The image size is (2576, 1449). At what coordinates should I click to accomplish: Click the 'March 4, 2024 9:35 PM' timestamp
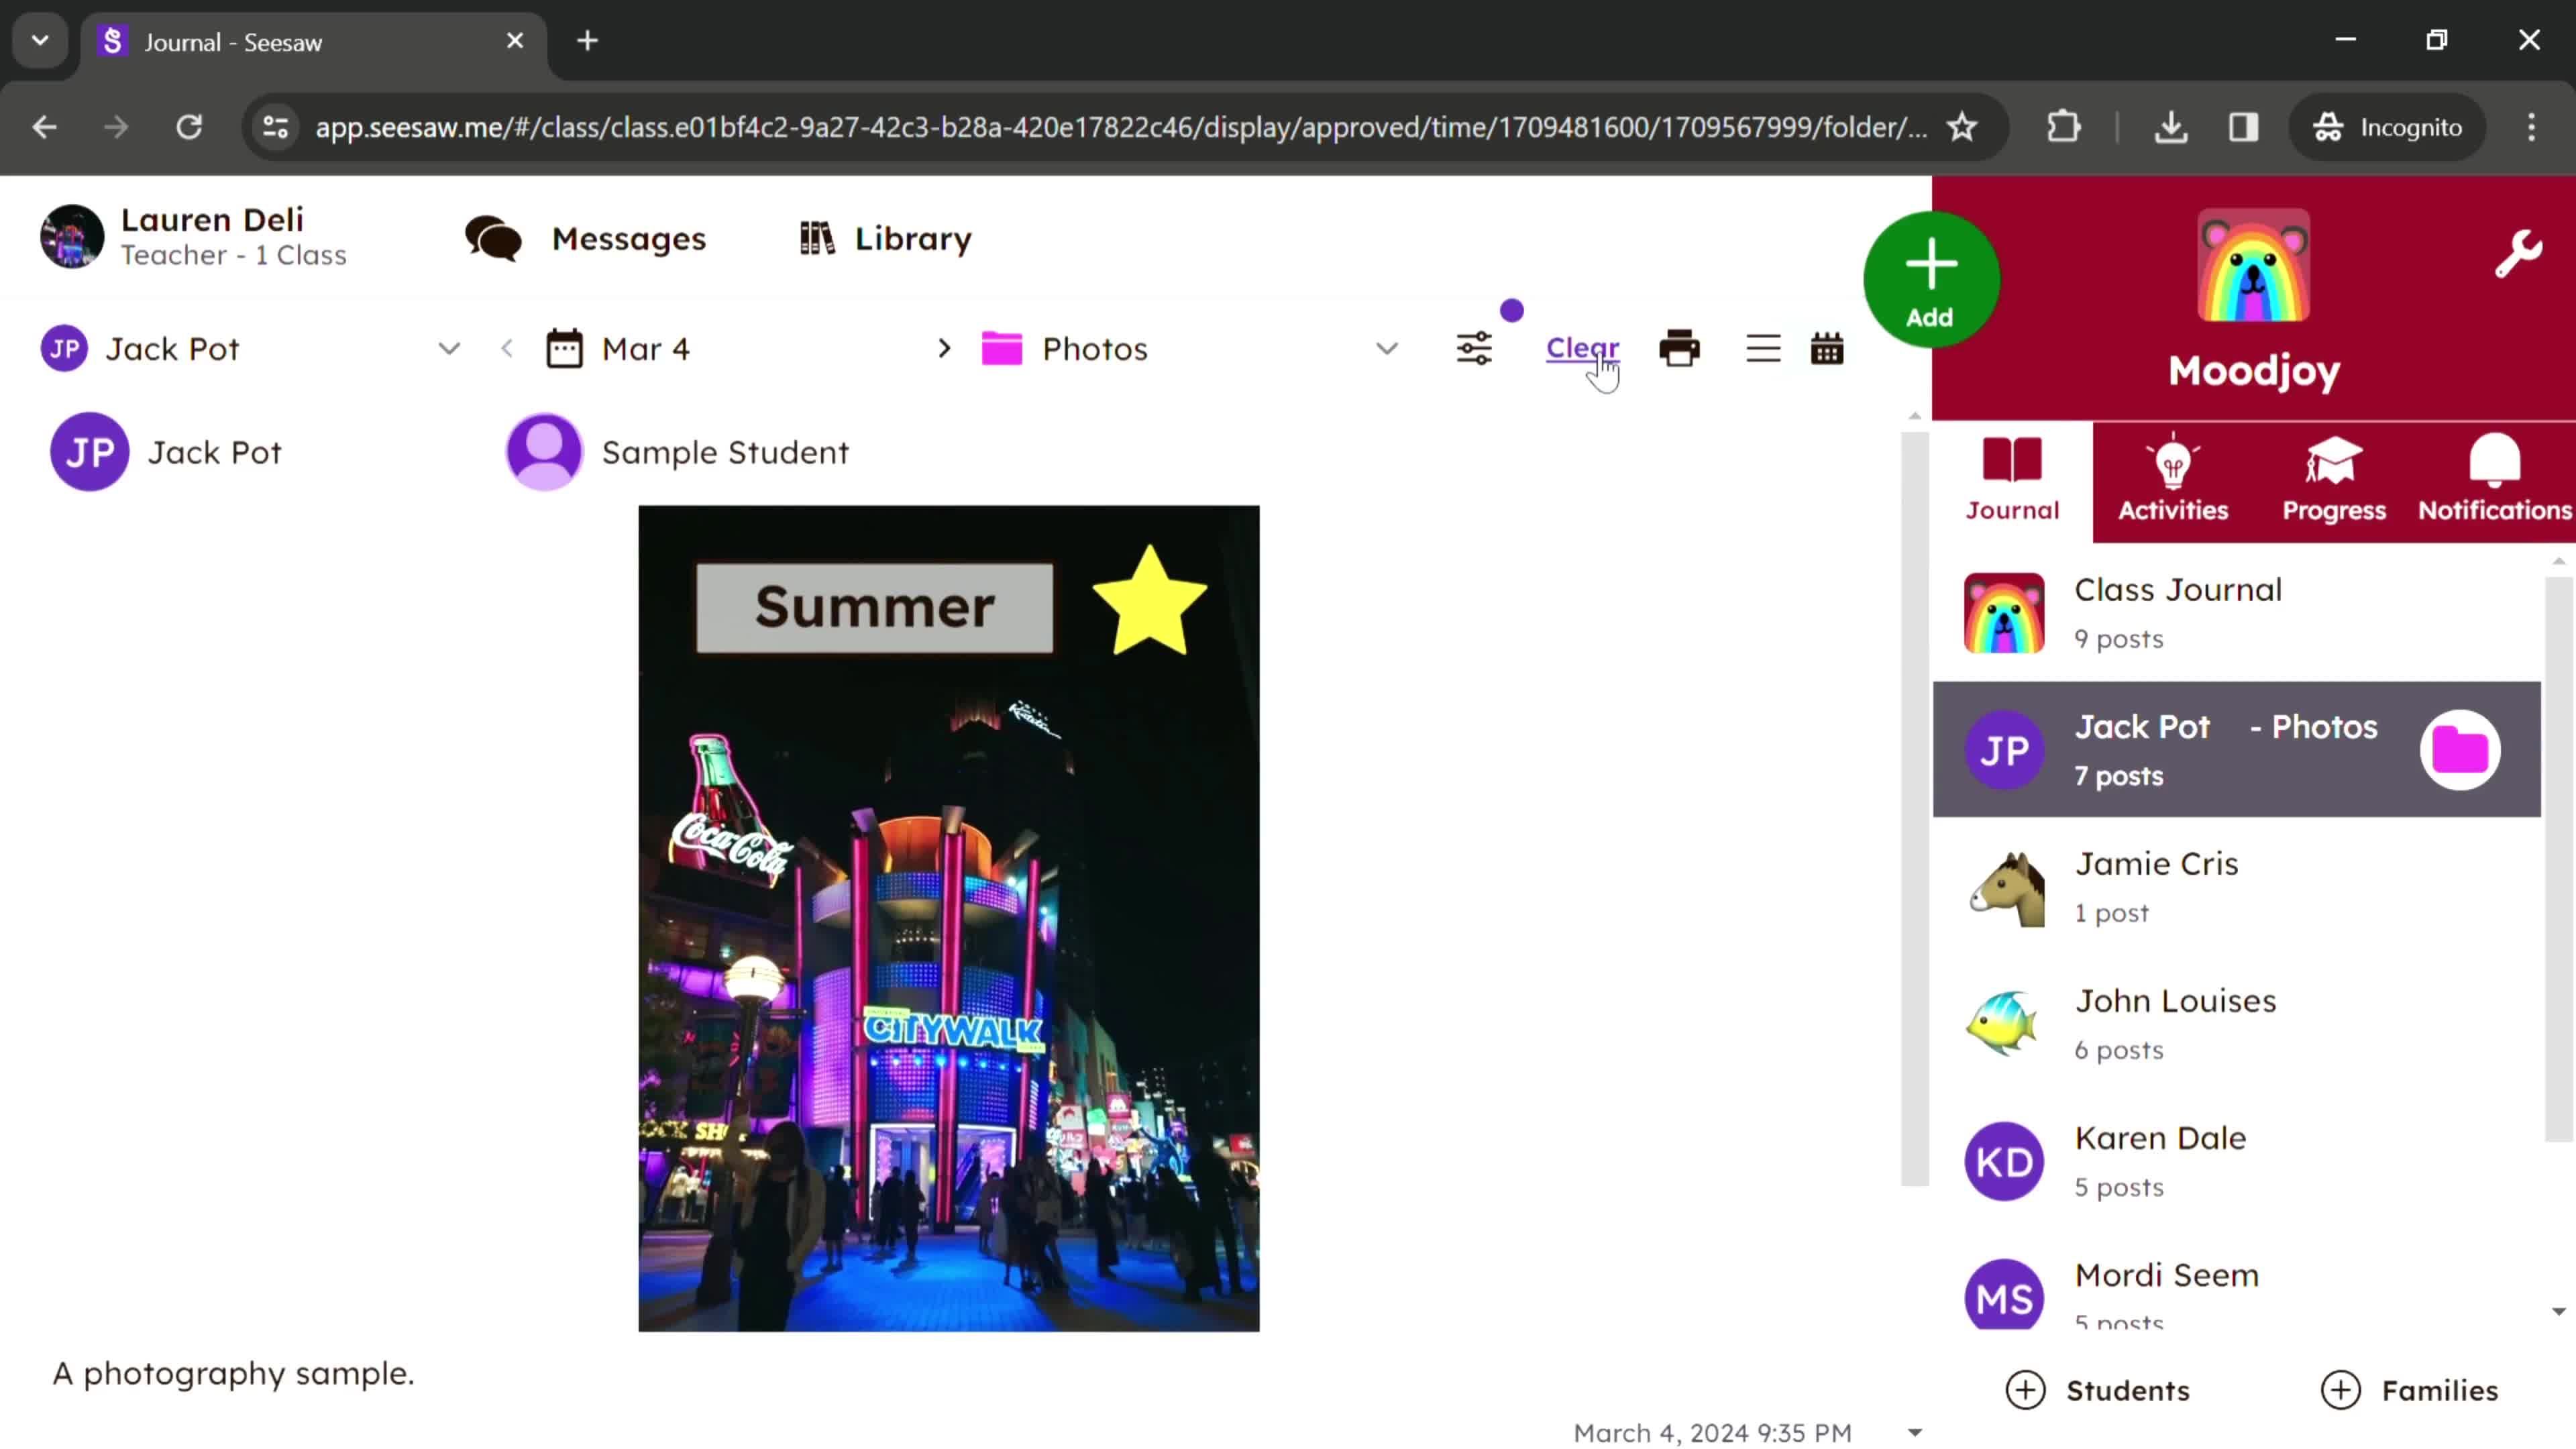(x=1712, y=1433)
